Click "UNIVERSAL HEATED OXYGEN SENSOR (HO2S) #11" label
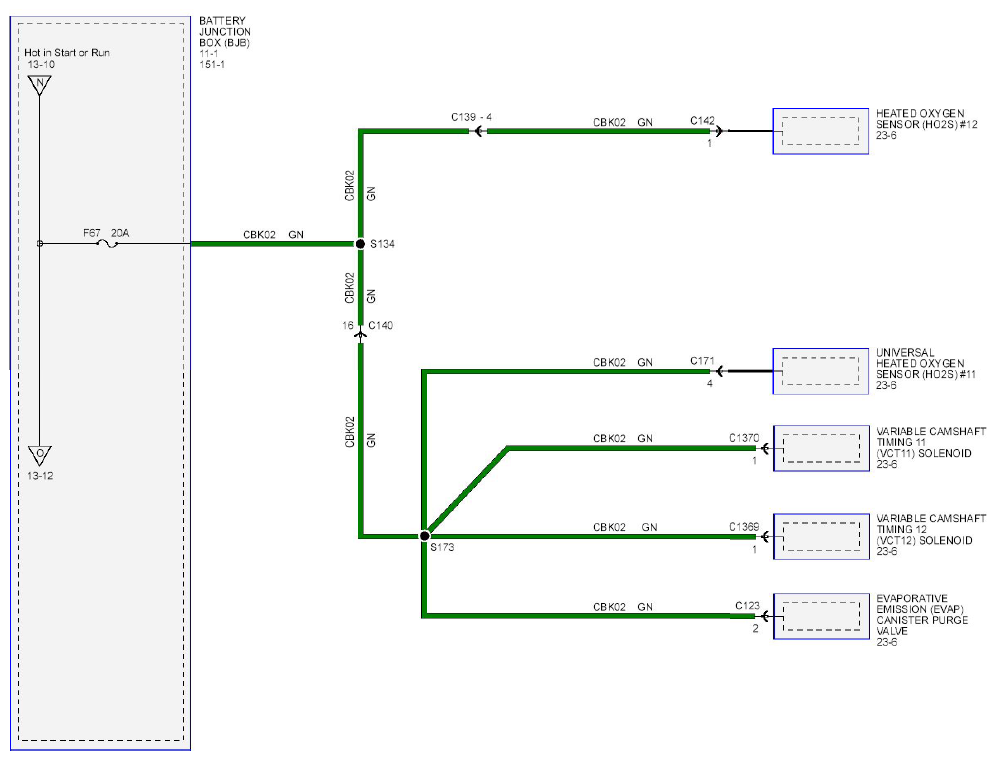 point(925,363)
